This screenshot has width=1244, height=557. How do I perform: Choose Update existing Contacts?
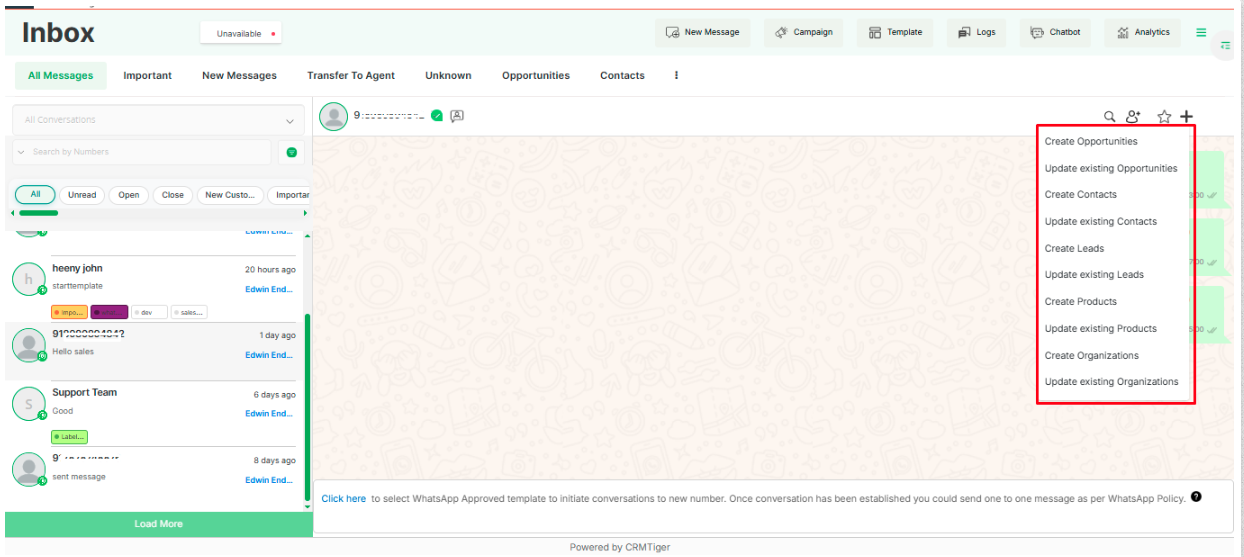(x=1101, y=221)
